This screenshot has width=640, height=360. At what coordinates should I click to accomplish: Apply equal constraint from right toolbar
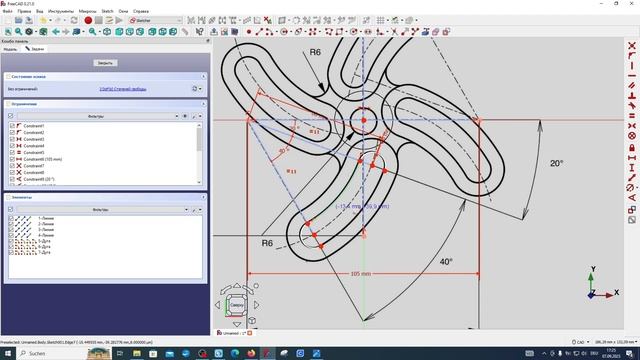click(x=632, y=116)
